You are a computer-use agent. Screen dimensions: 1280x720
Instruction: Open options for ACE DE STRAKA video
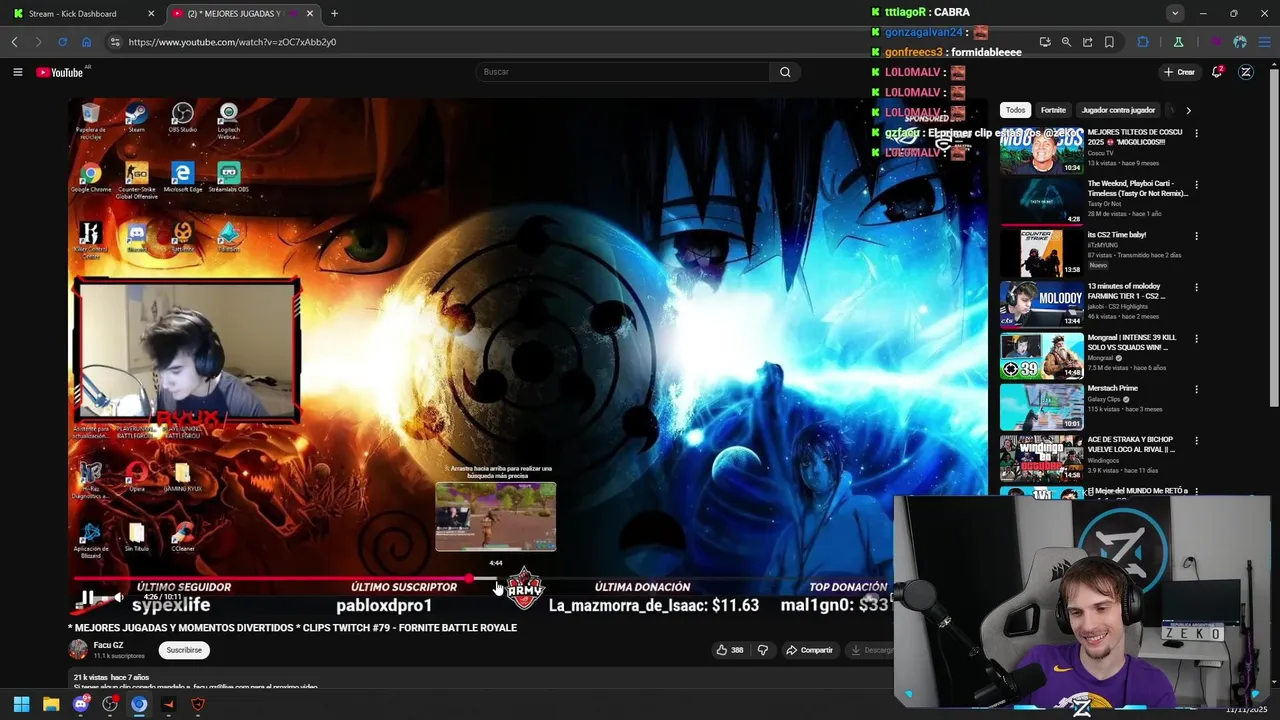1196,440
